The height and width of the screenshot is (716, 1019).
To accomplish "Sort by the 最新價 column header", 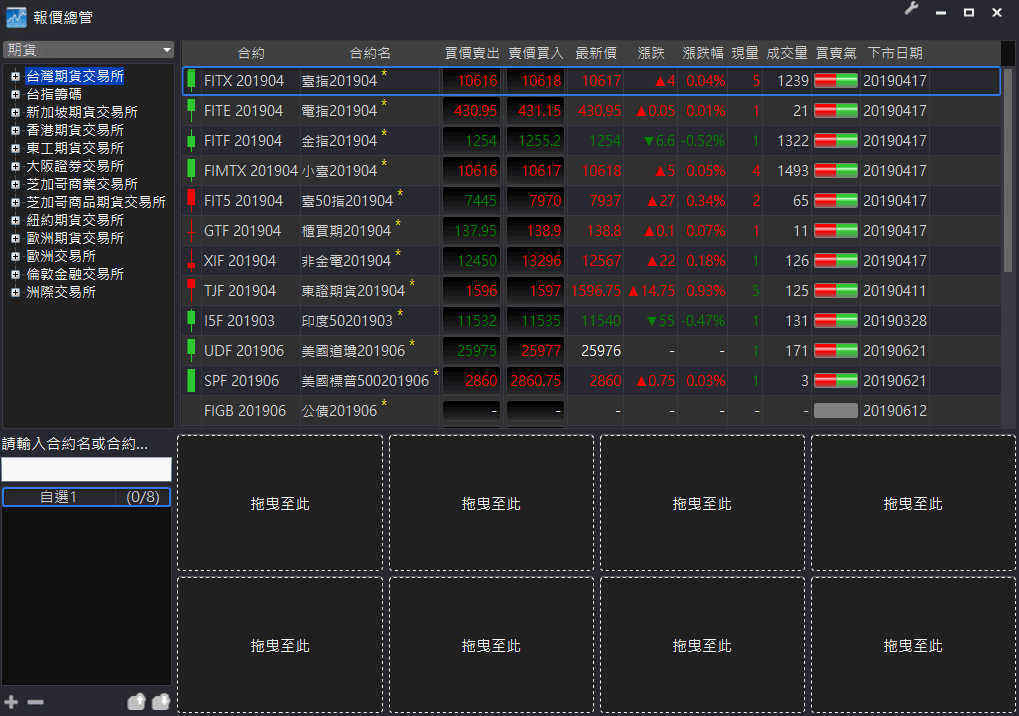I will coord(595,53).
